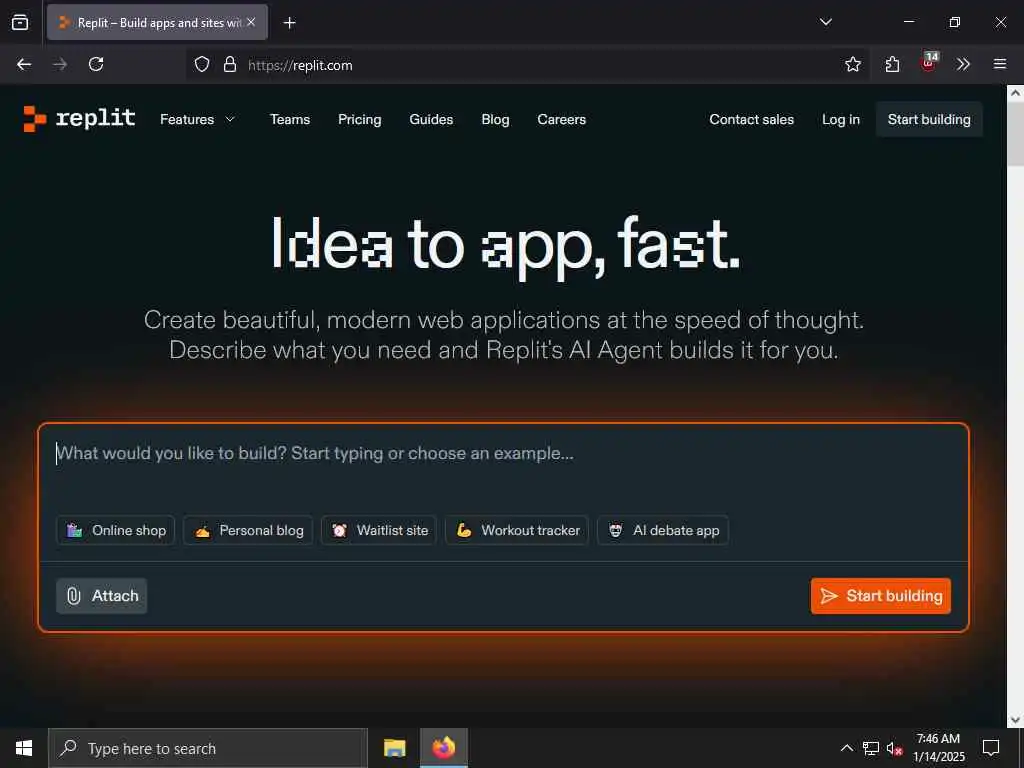
Task: Open the Firefox application menu
Action: click(x=999, y=64)
